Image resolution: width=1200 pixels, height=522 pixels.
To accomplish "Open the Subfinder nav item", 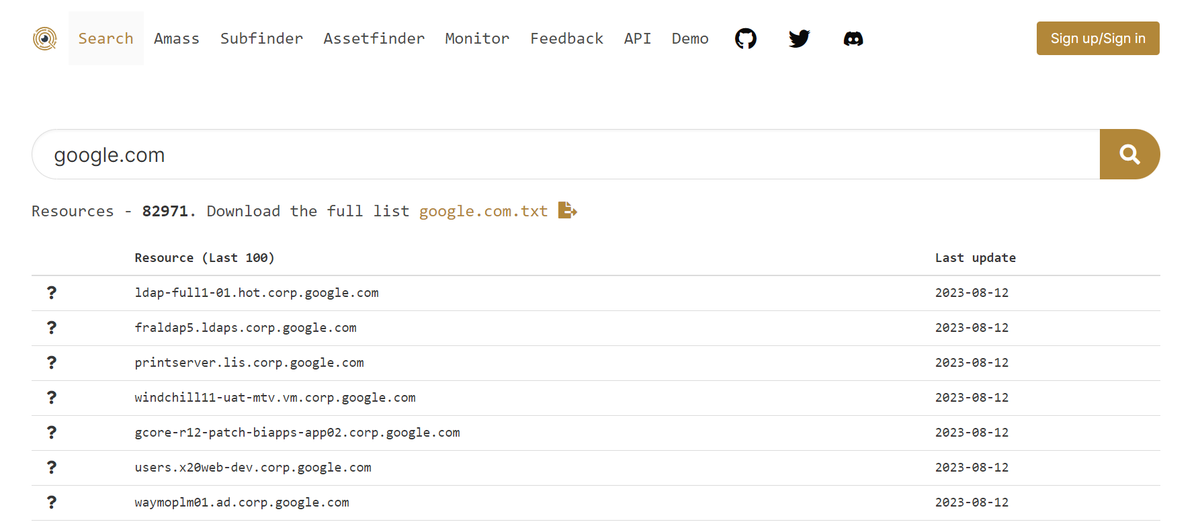I will point(262,39).
